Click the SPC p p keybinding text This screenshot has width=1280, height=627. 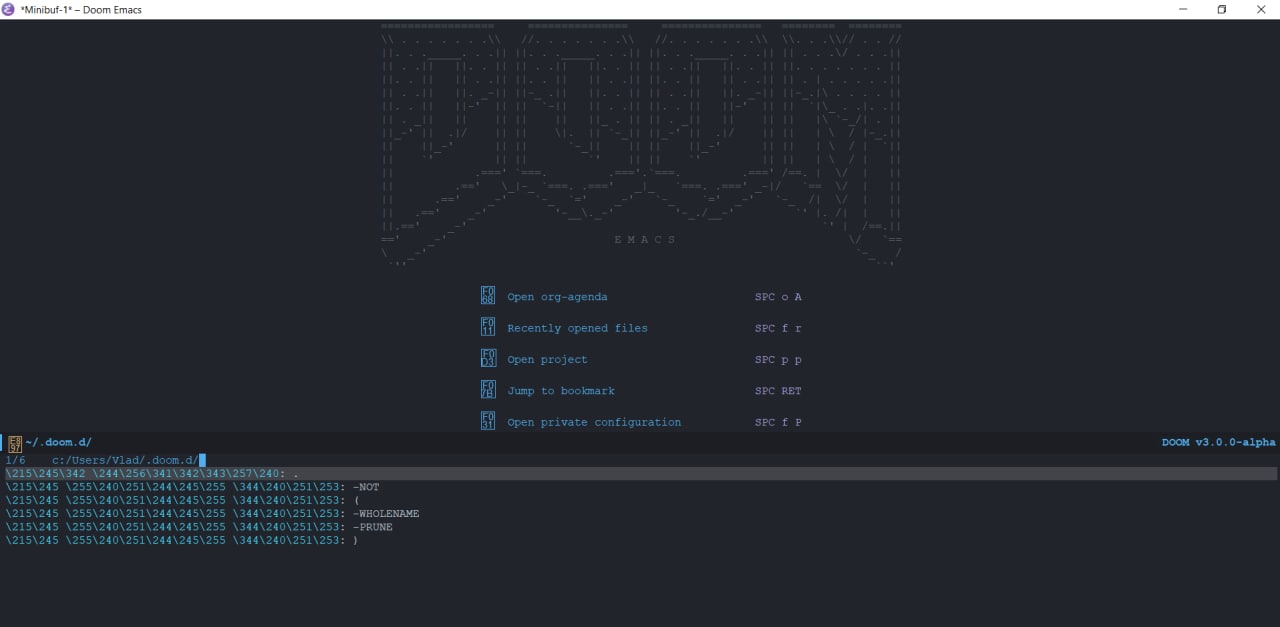(x=778, y=360)
